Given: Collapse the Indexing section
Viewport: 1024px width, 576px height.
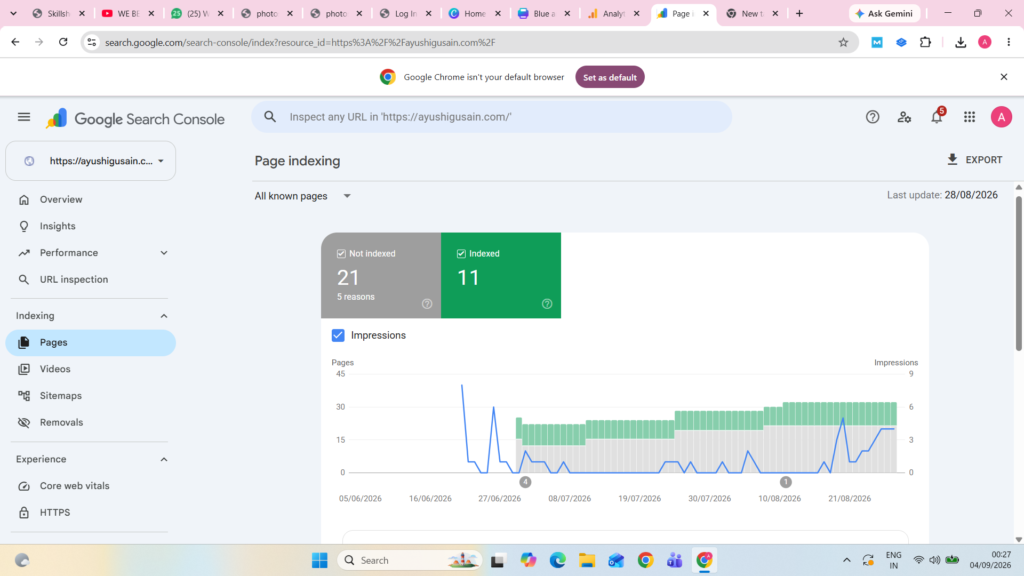Looking at the screenshot, I should tap(164, 316).
